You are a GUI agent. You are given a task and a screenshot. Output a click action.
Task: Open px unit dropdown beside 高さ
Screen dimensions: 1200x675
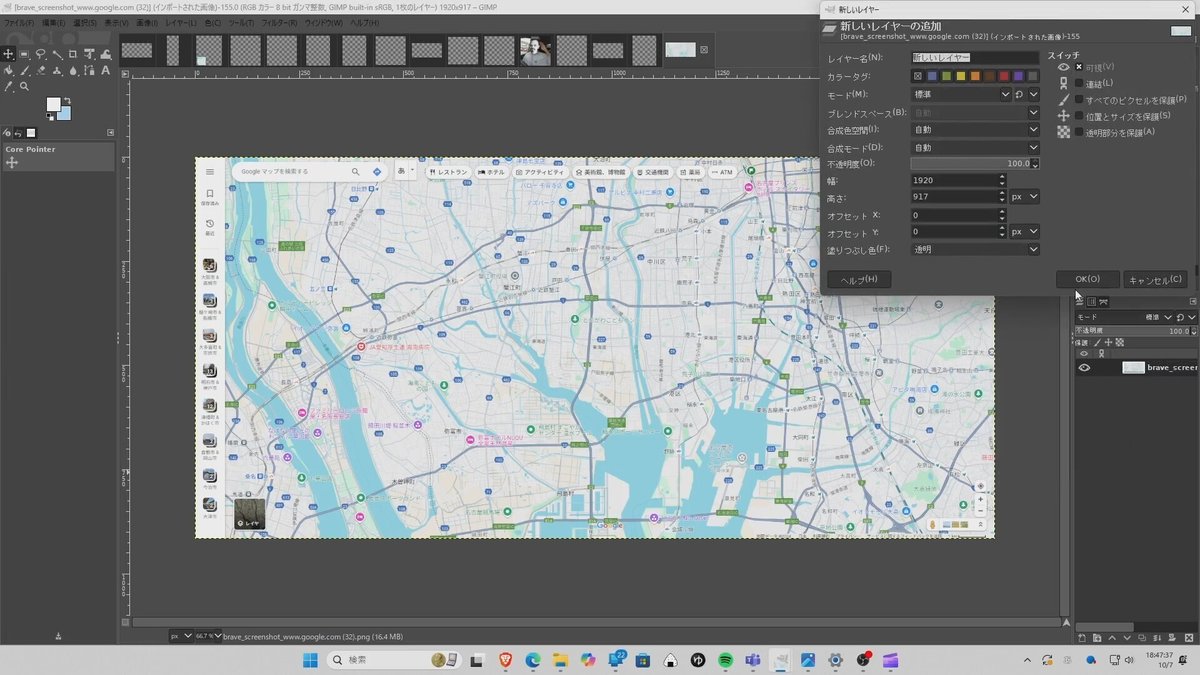(x=1024, y=197)
